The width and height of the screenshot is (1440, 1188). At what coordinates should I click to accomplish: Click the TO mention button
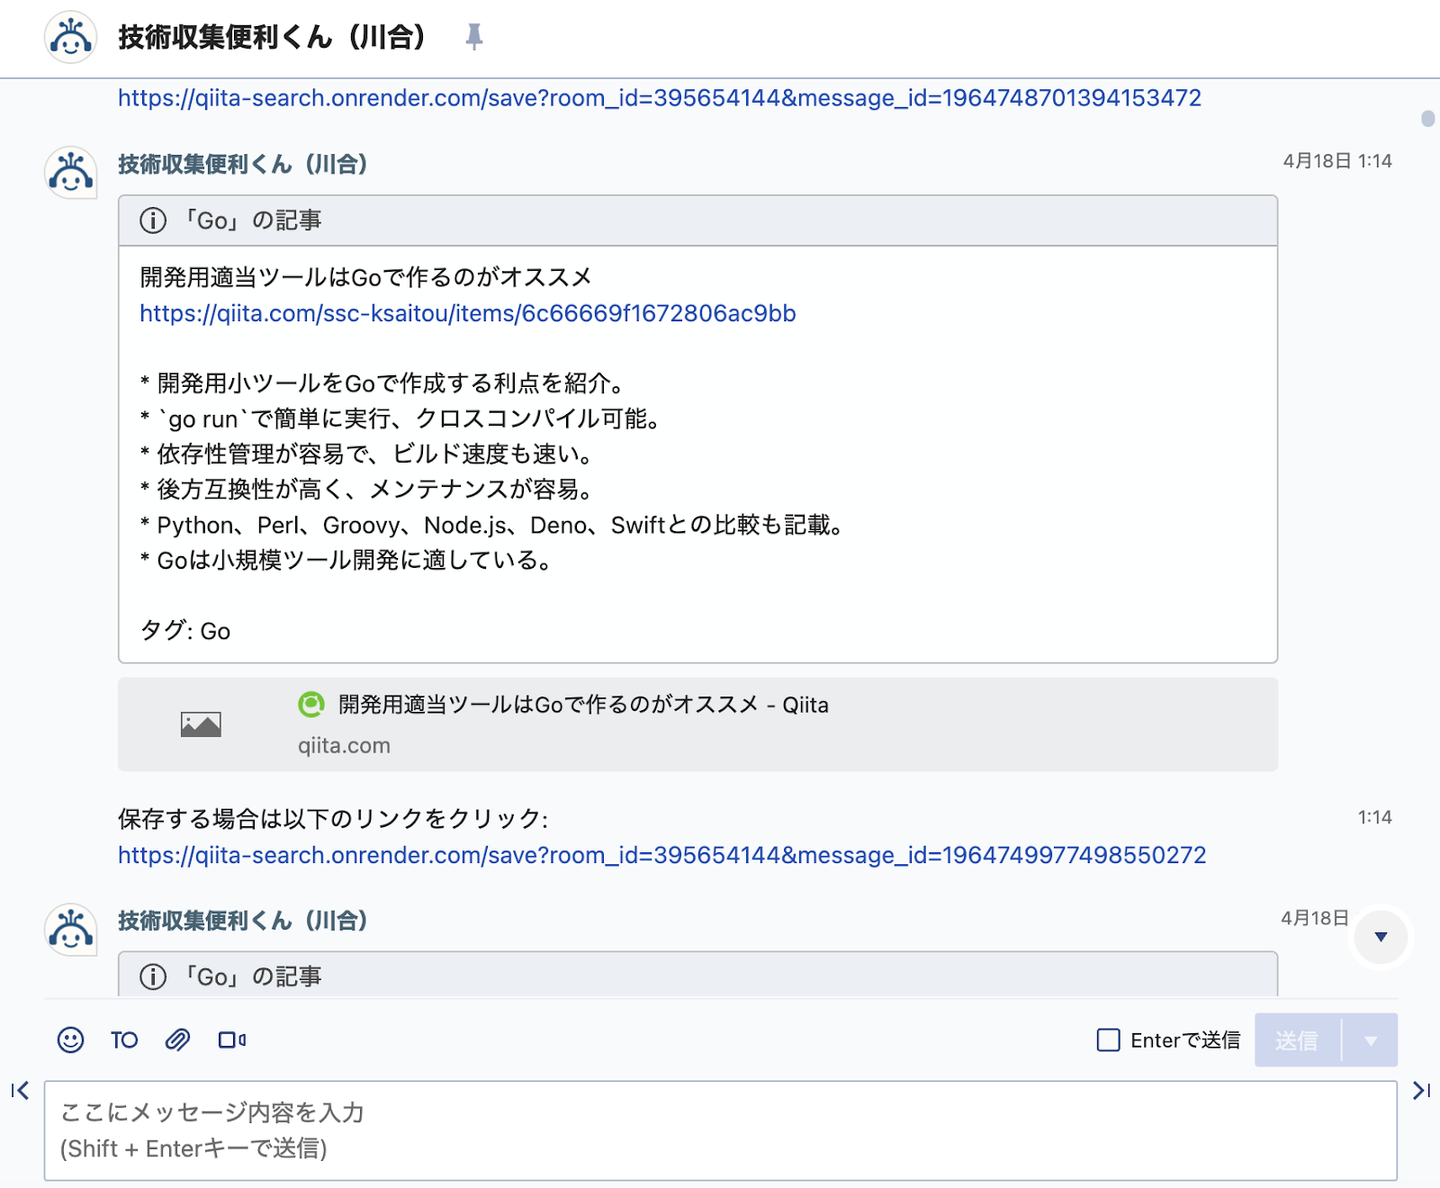pos(124,1040)
